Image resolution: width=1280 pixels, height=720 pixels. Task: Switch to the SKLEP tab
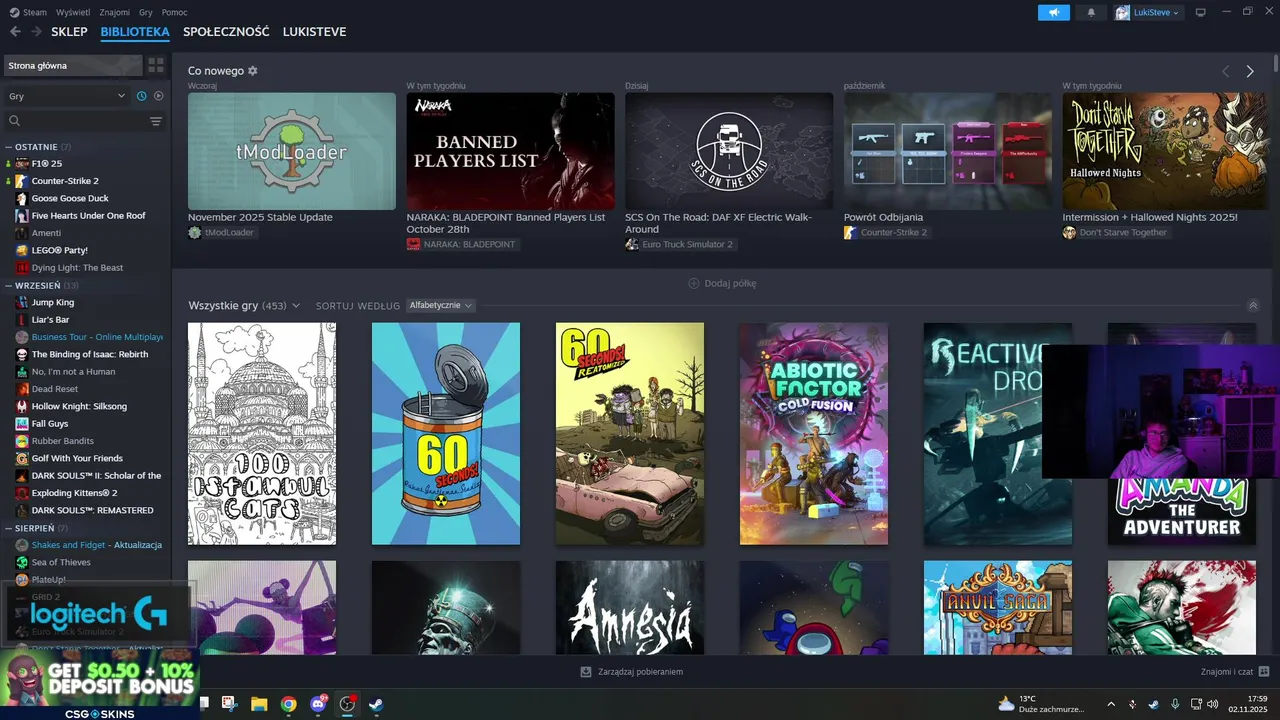(69, 32)
